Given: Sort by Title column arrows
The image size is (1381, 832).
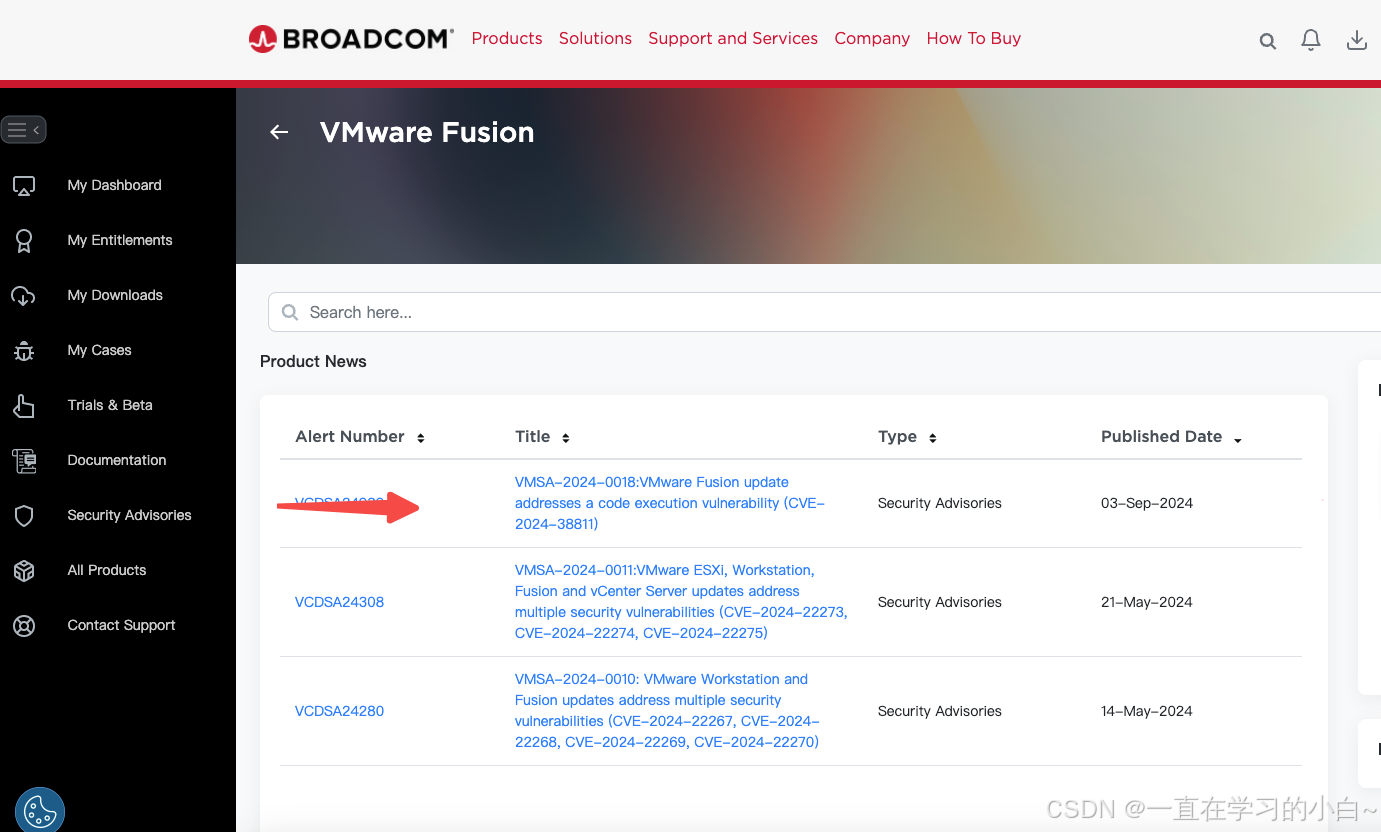Looking at the screenshot, I should tap(566, 438).
